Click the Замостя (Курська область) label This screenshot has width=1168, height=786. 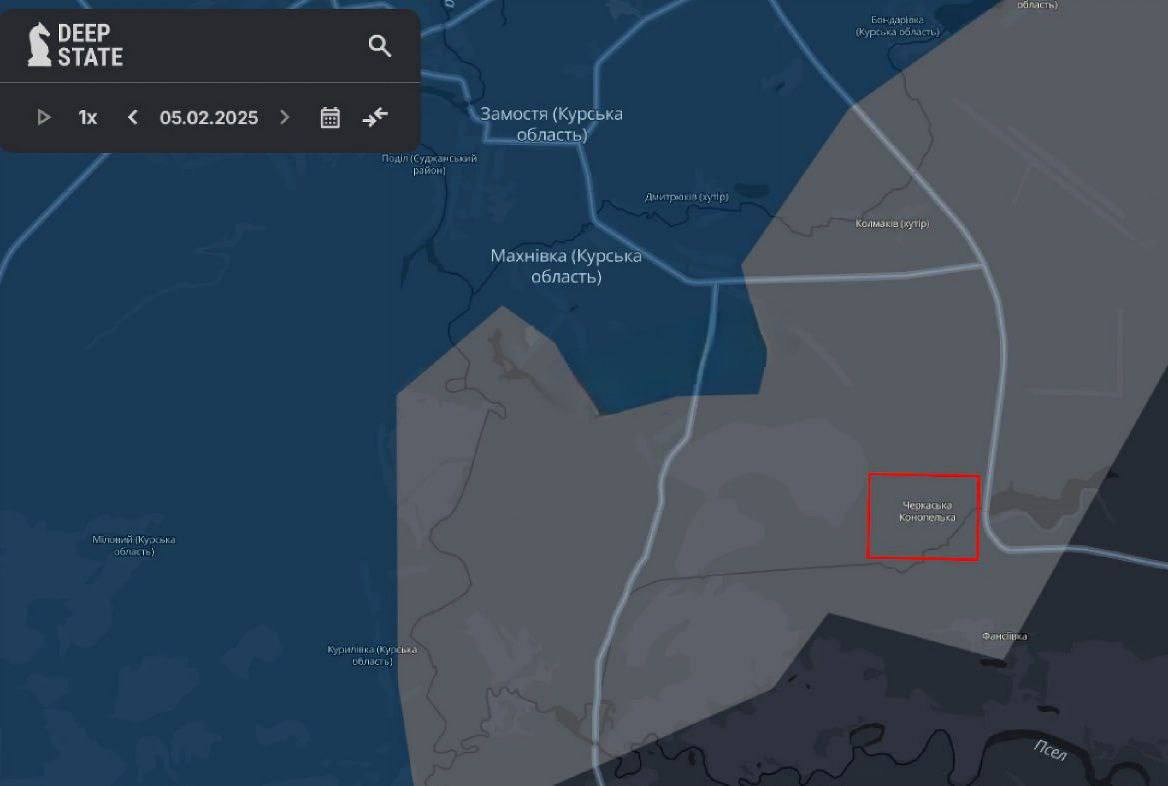coord(551,124)
